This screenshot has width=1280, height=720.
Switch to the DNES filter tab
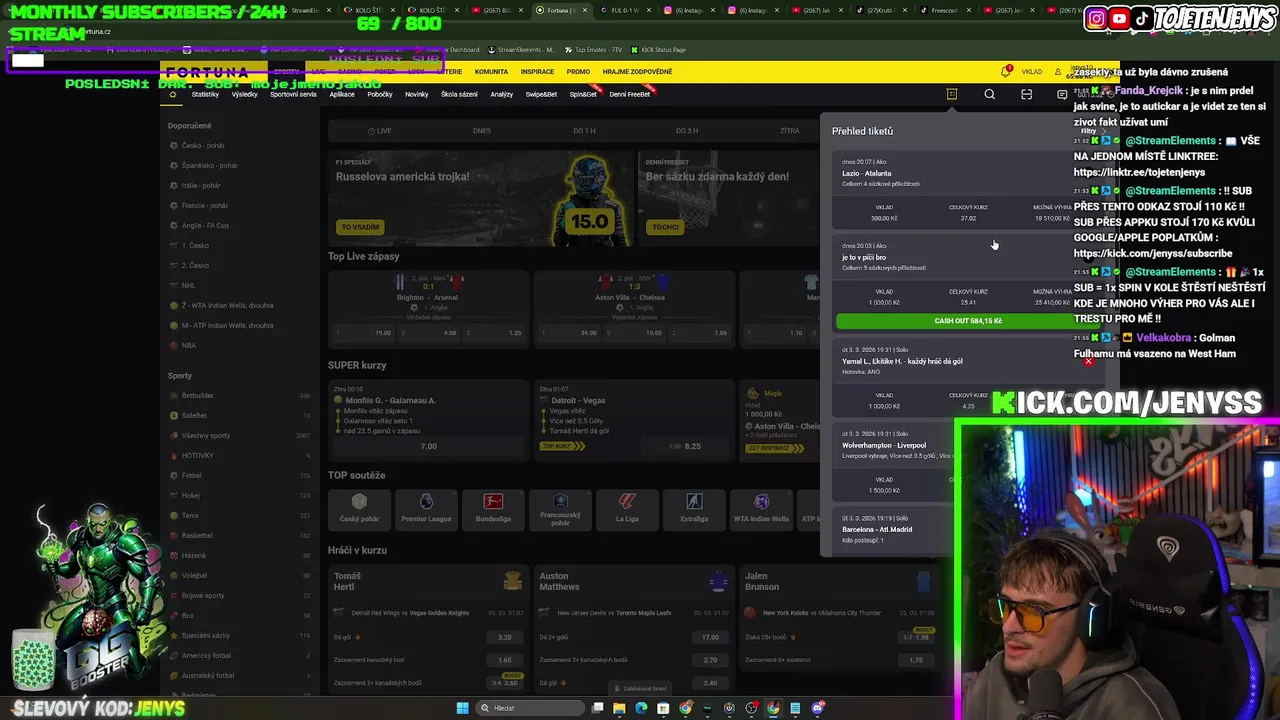[482, 131]
